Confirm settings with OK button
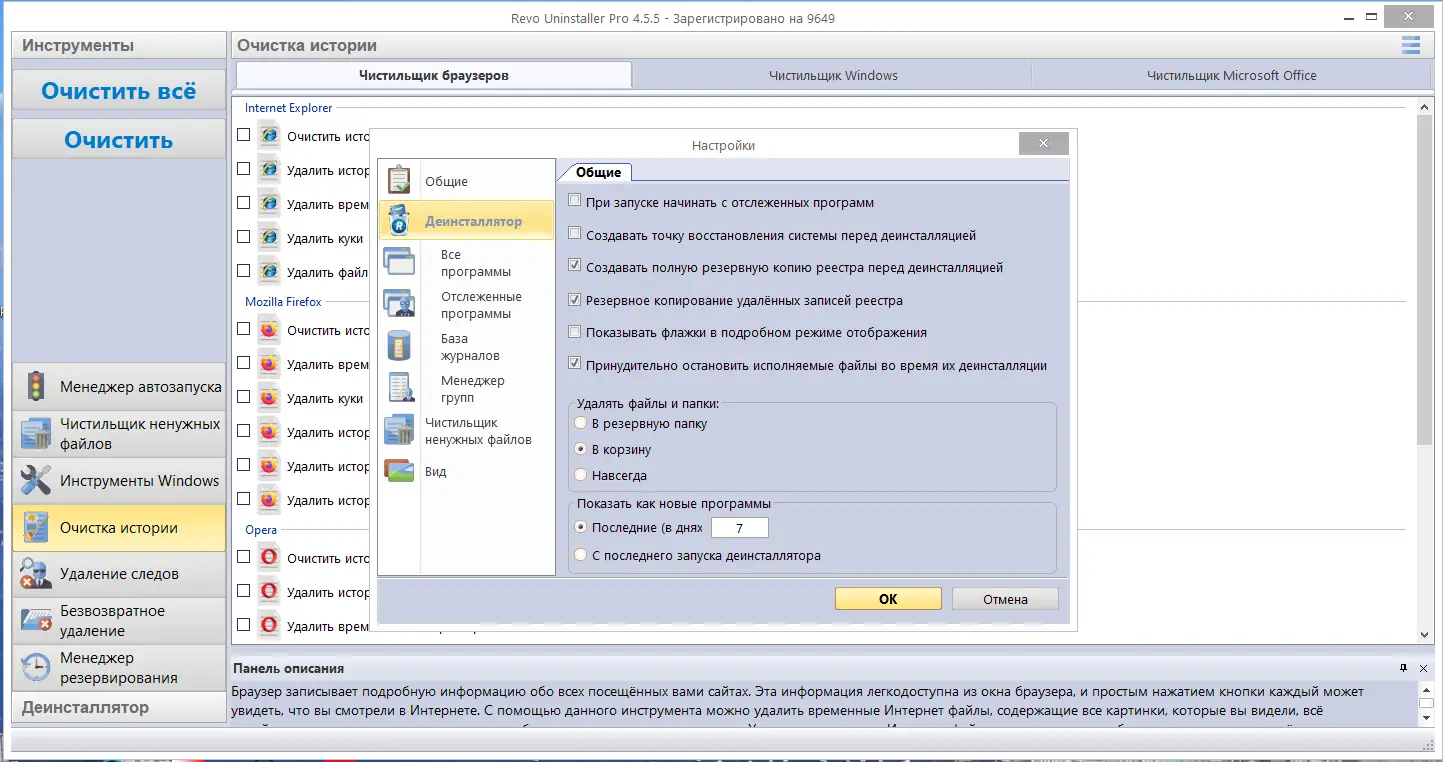Image resolution: width=1443 pixels, height=762 pixels. point(888,599)
